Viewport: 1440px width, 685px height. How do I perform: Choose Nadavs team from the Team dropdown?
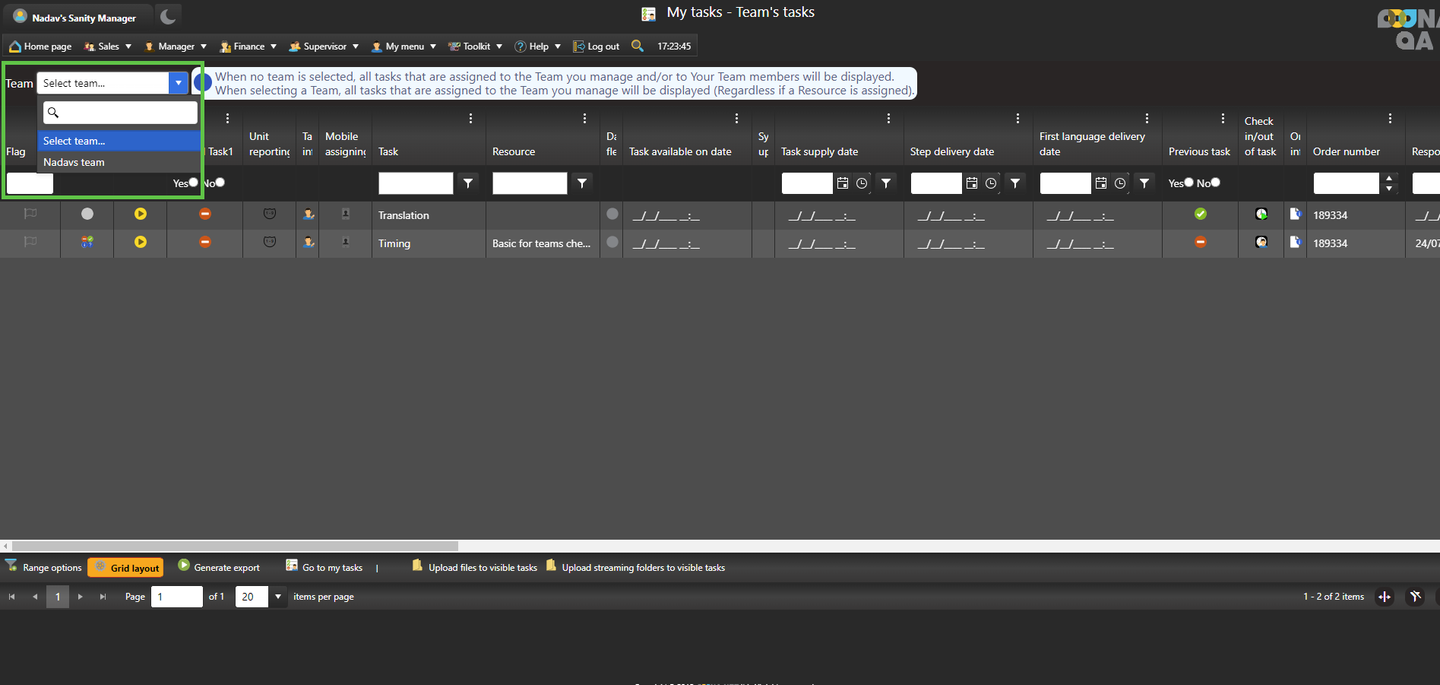pyautogui.click(x=74, y=162)
